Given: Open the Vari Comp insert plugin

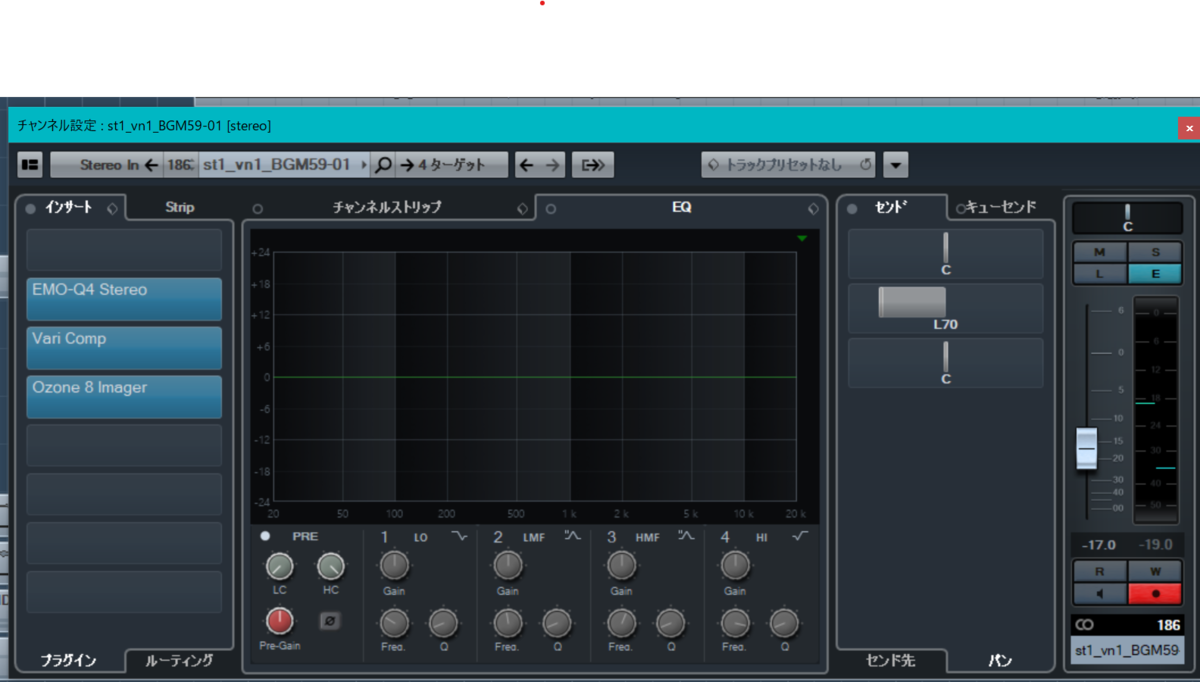Looking at the screenshot, I should click(x=124, y=348).
